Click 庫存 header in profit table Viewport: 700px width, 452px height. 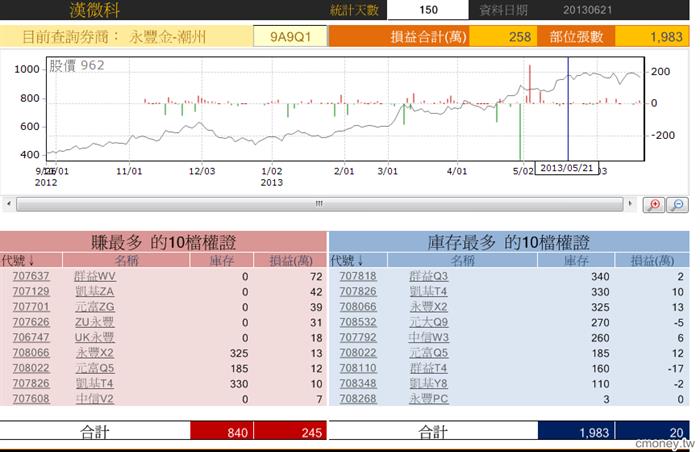(222, 260)
